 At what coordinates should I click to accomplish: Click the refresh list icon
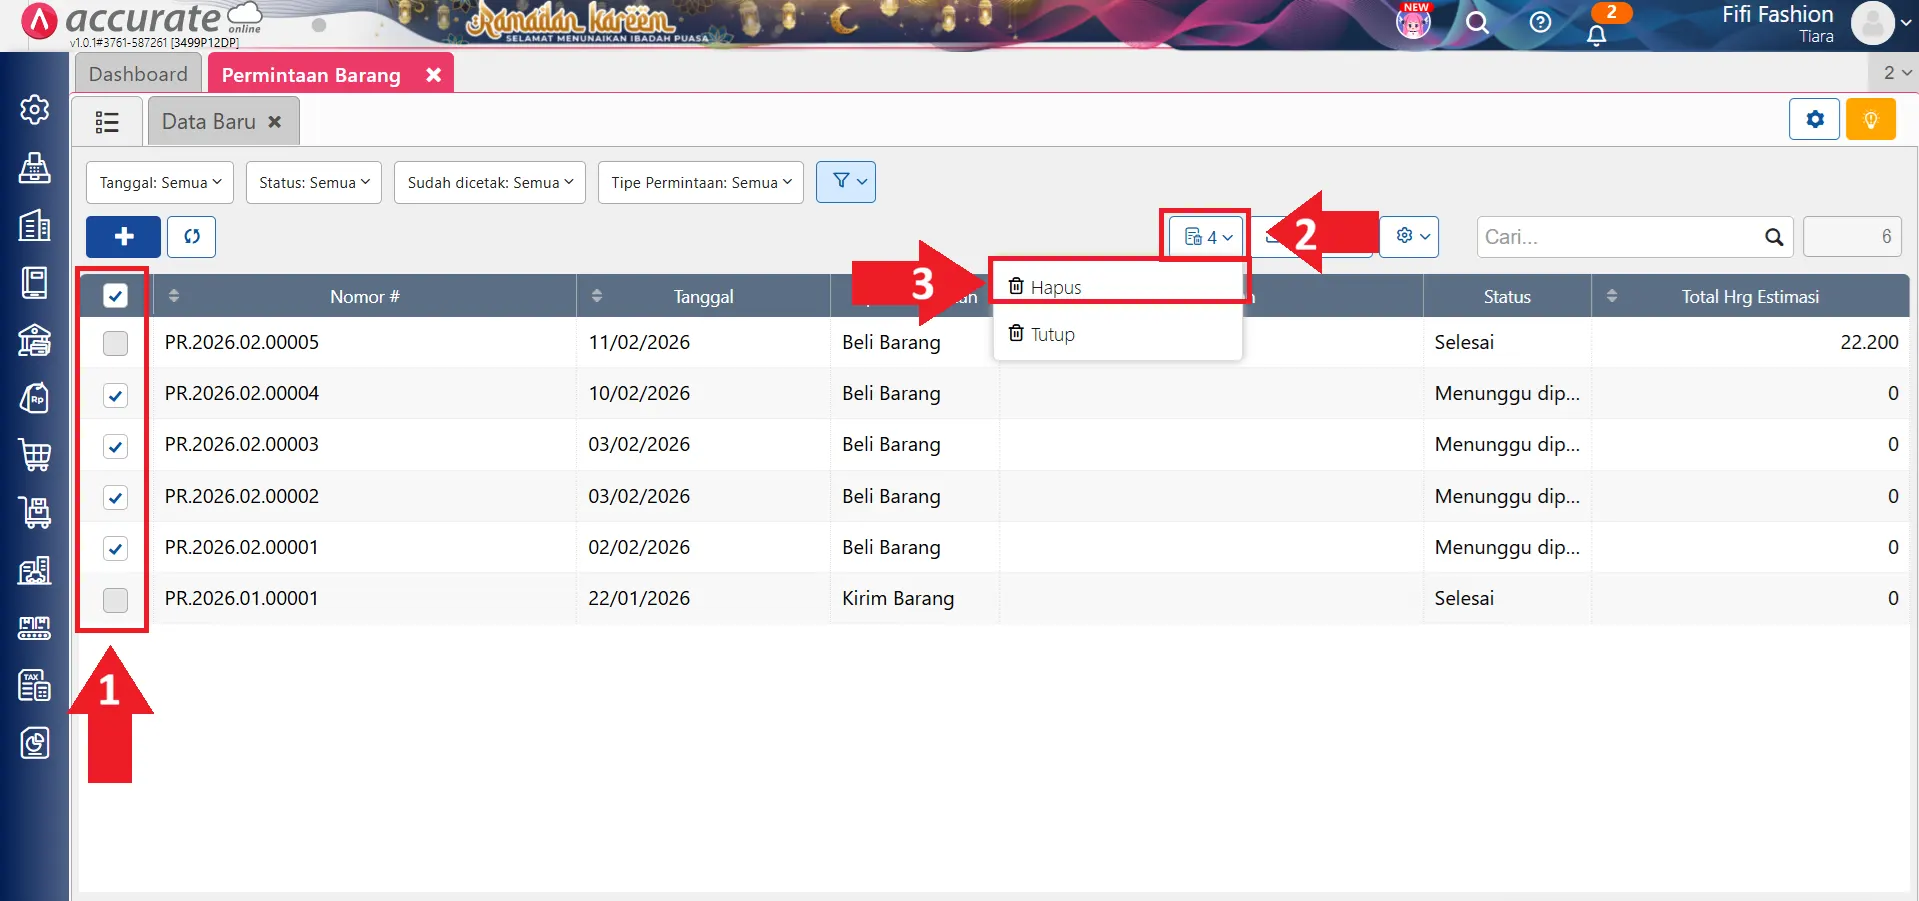pos(191,237)
